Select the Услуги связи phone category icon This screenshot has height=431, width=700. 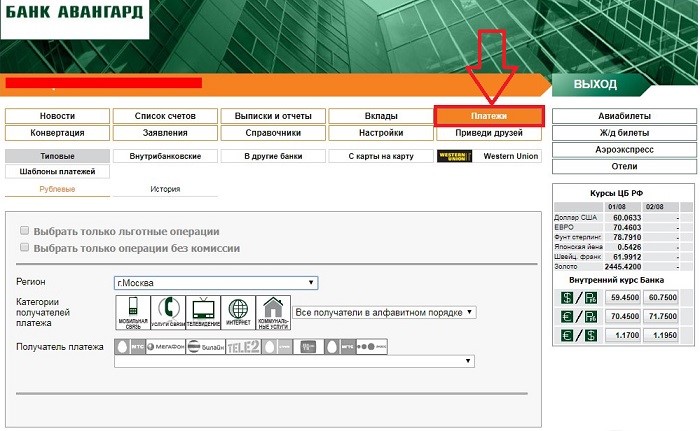tap(168, 312)
